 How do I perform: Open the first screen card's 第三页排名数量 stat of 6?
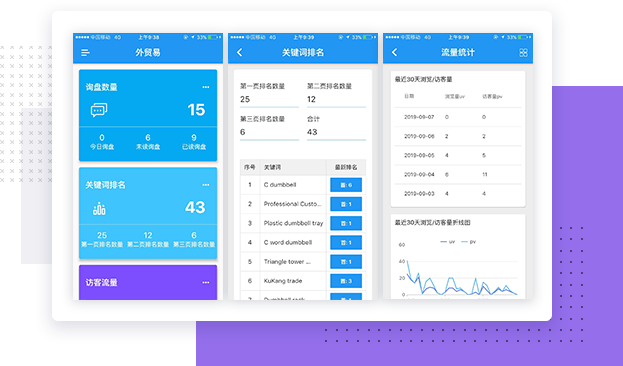point(194,240)
